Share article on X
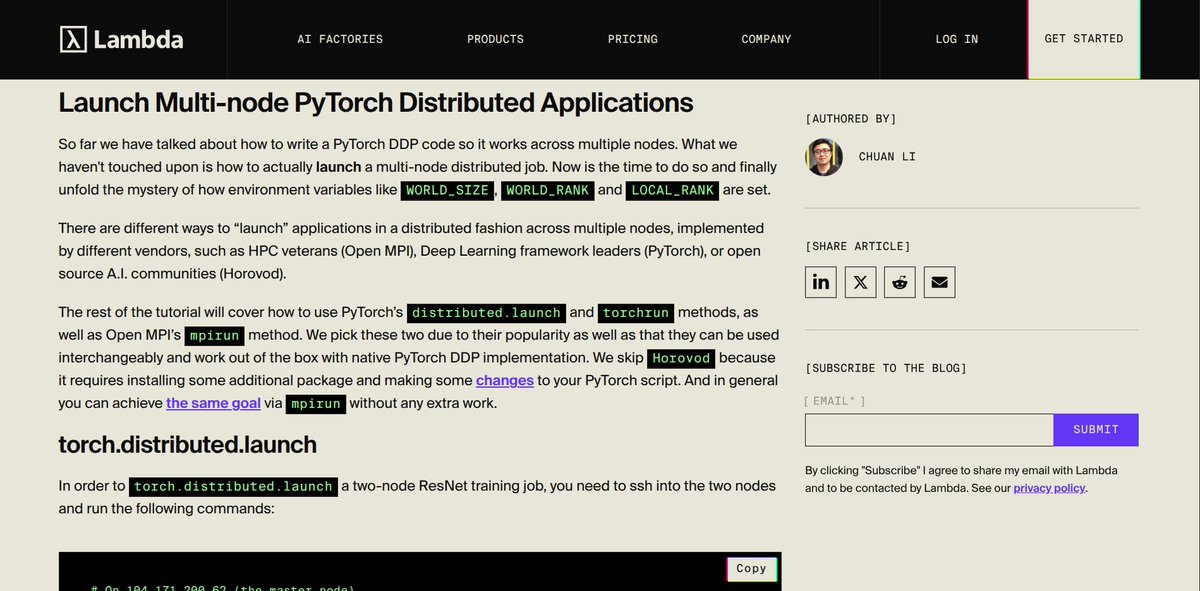 coord(860,282)
